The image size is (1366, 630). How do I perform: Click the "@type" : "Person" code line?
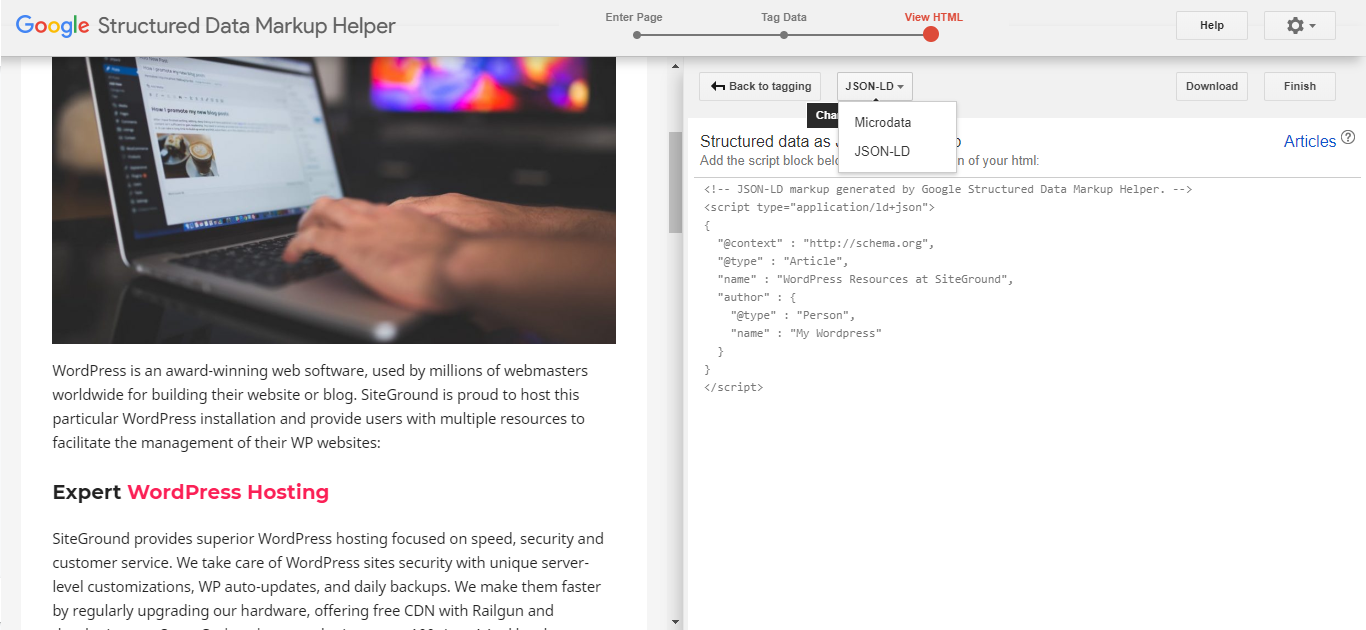coord(792,315)
